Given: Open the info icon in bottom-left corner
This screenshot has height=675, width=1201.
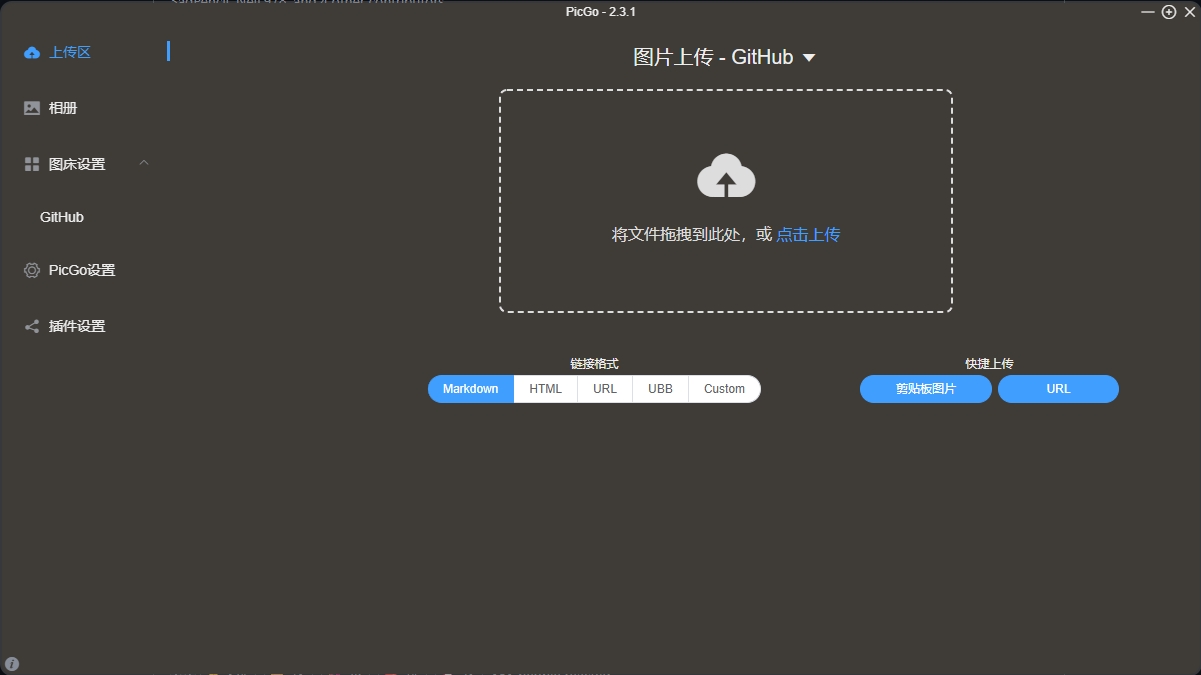Looking at the screenshot, I should [x=12, y=664].
